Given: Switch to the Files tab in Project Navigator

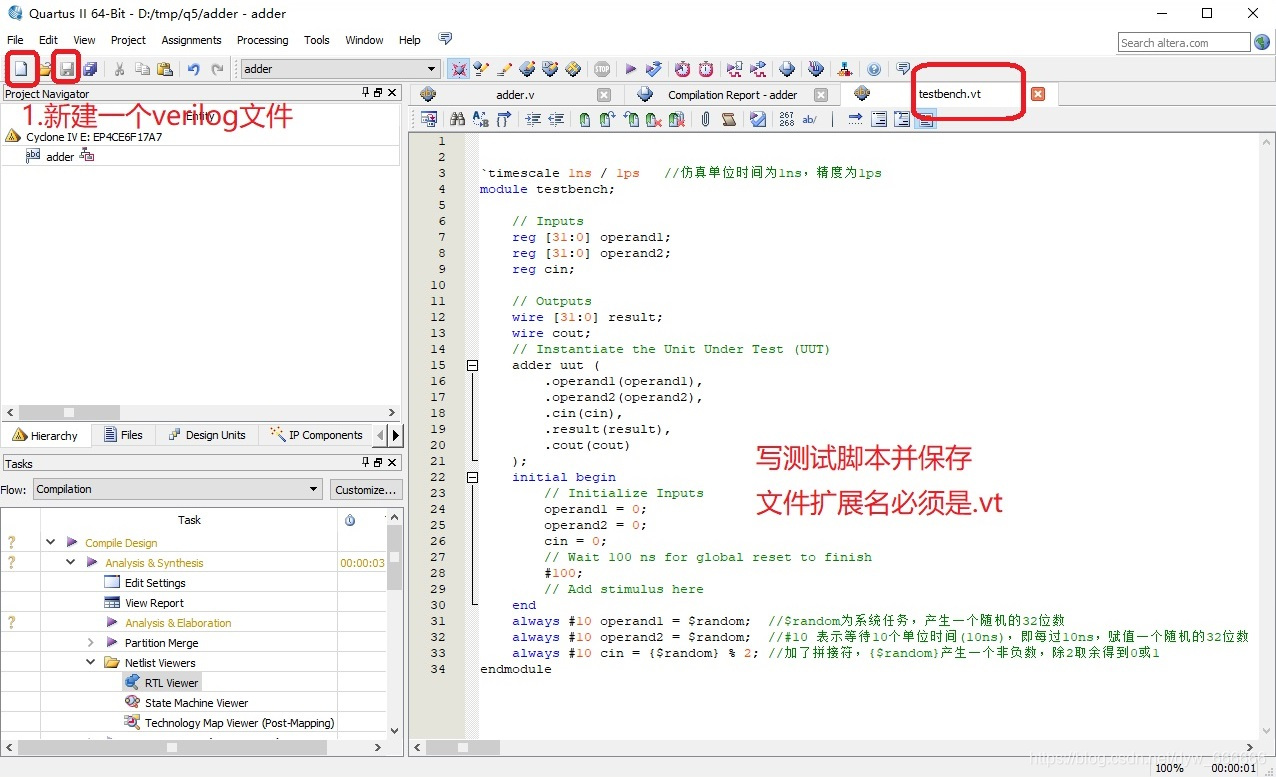Looking at the screenshot, I should (x=123, y=435).
